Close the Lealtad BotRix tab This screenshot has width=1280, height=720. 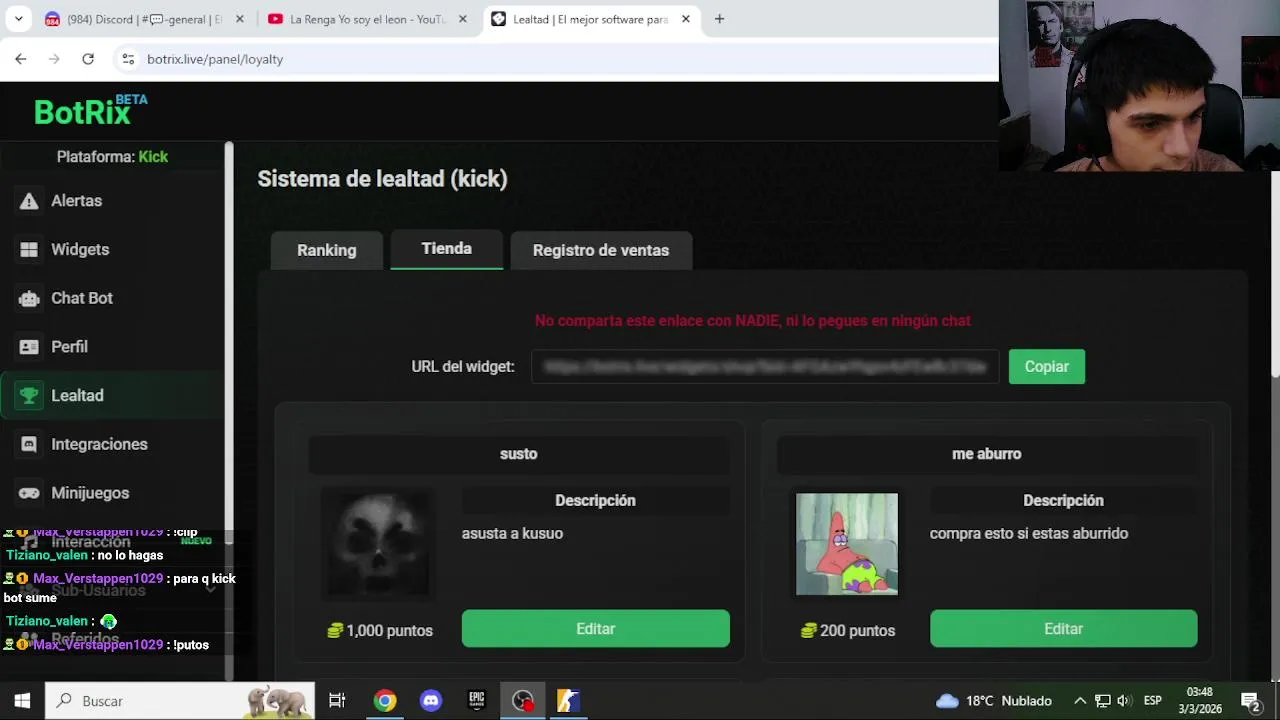tap(685, 19)
